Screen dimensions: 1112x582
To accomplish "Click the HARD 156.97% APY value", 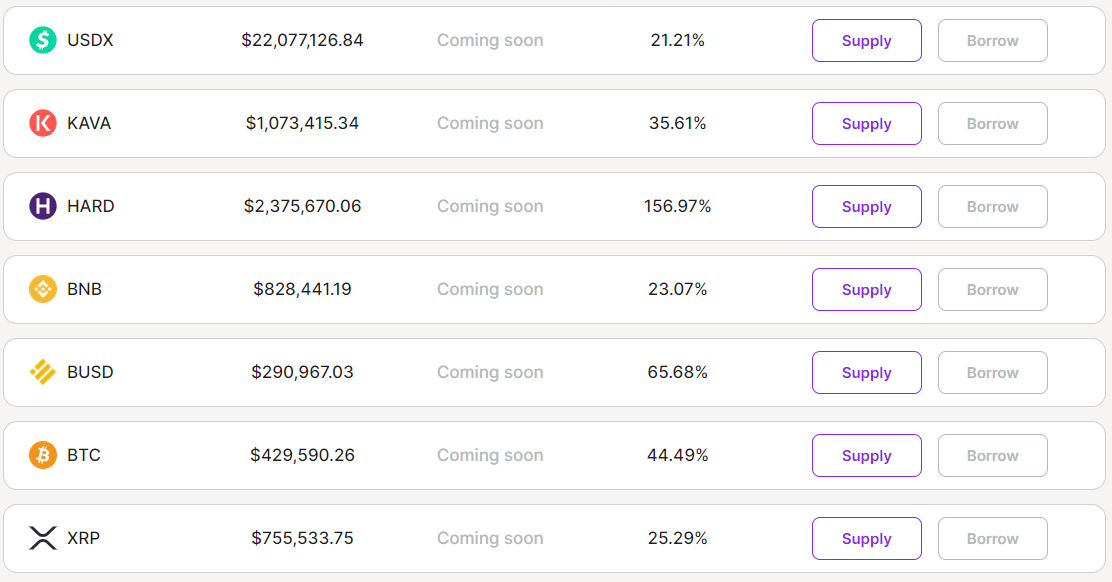I will (x=677, y=206).
